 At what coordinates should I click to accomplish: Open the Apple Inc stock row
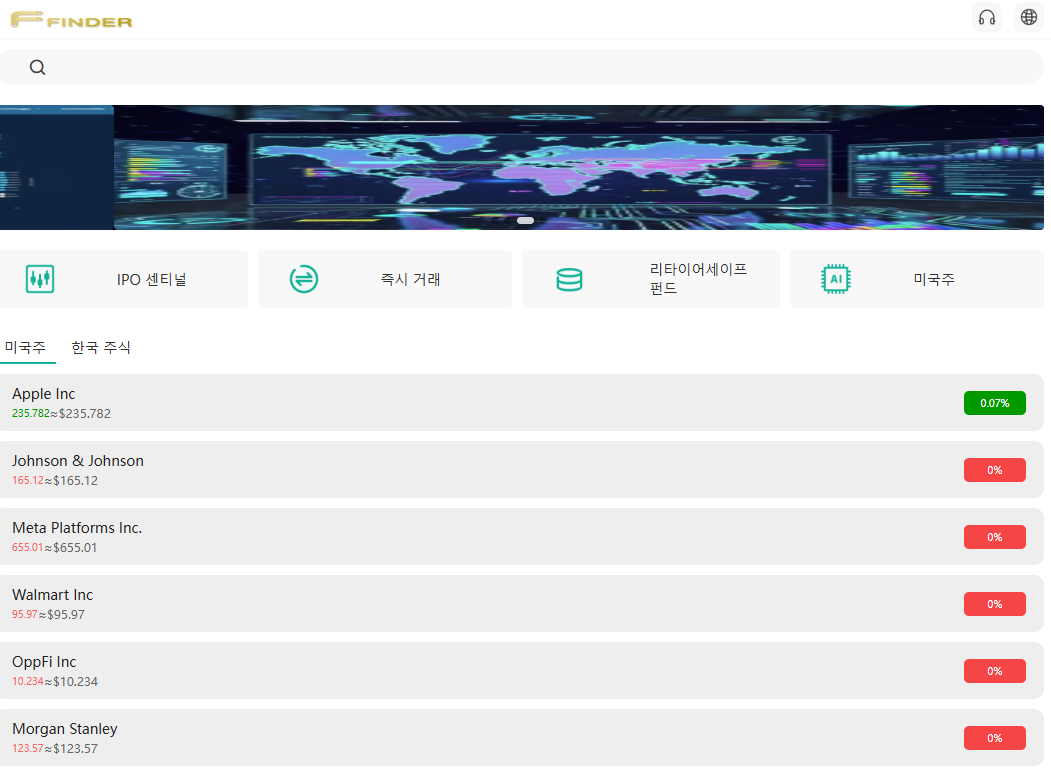point(521,403)
